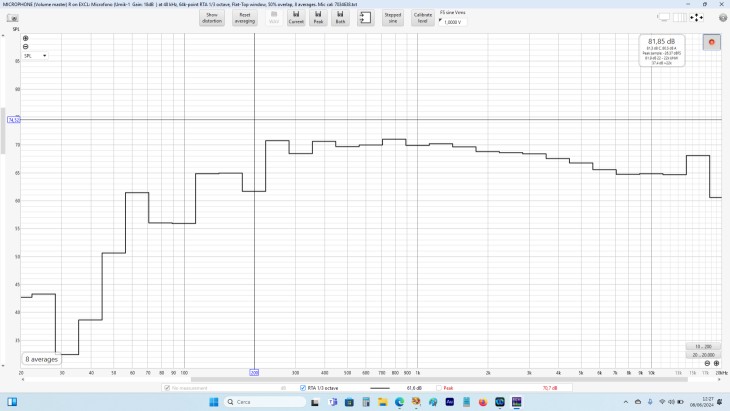This screenshot has height=411, width=730.
Task: Click the left arrow of horizontal scrollbar
Action: click(x=23, y=379)
